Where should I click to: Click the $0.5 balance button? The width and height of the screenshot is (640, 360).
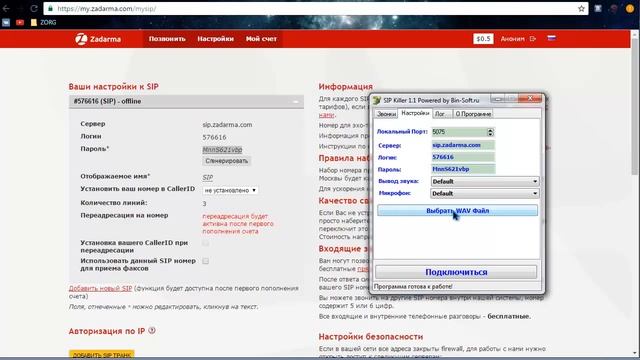pyautogui.click(x=483, y=39)
